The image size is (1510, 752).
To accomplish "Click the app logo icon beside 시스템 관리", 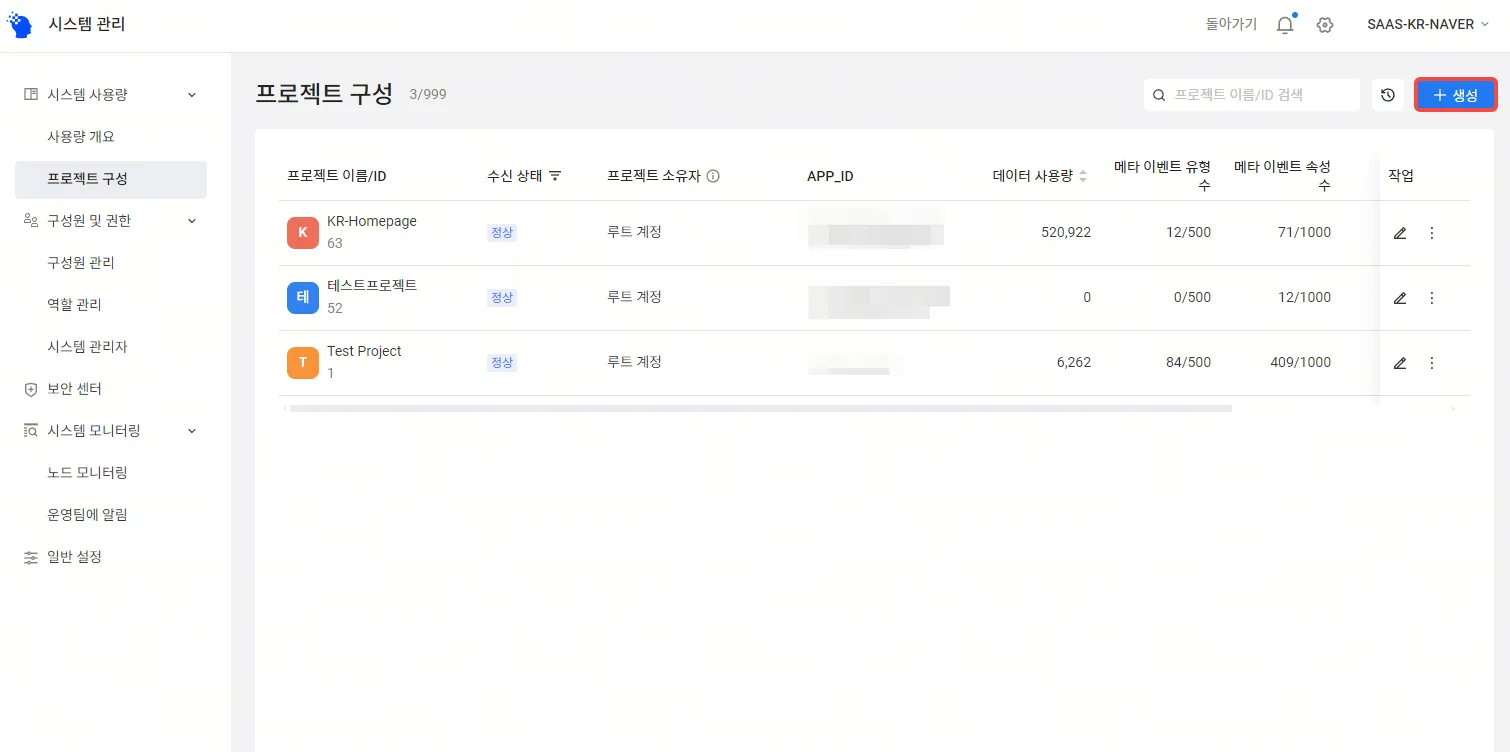I will [x=20, y=25].
